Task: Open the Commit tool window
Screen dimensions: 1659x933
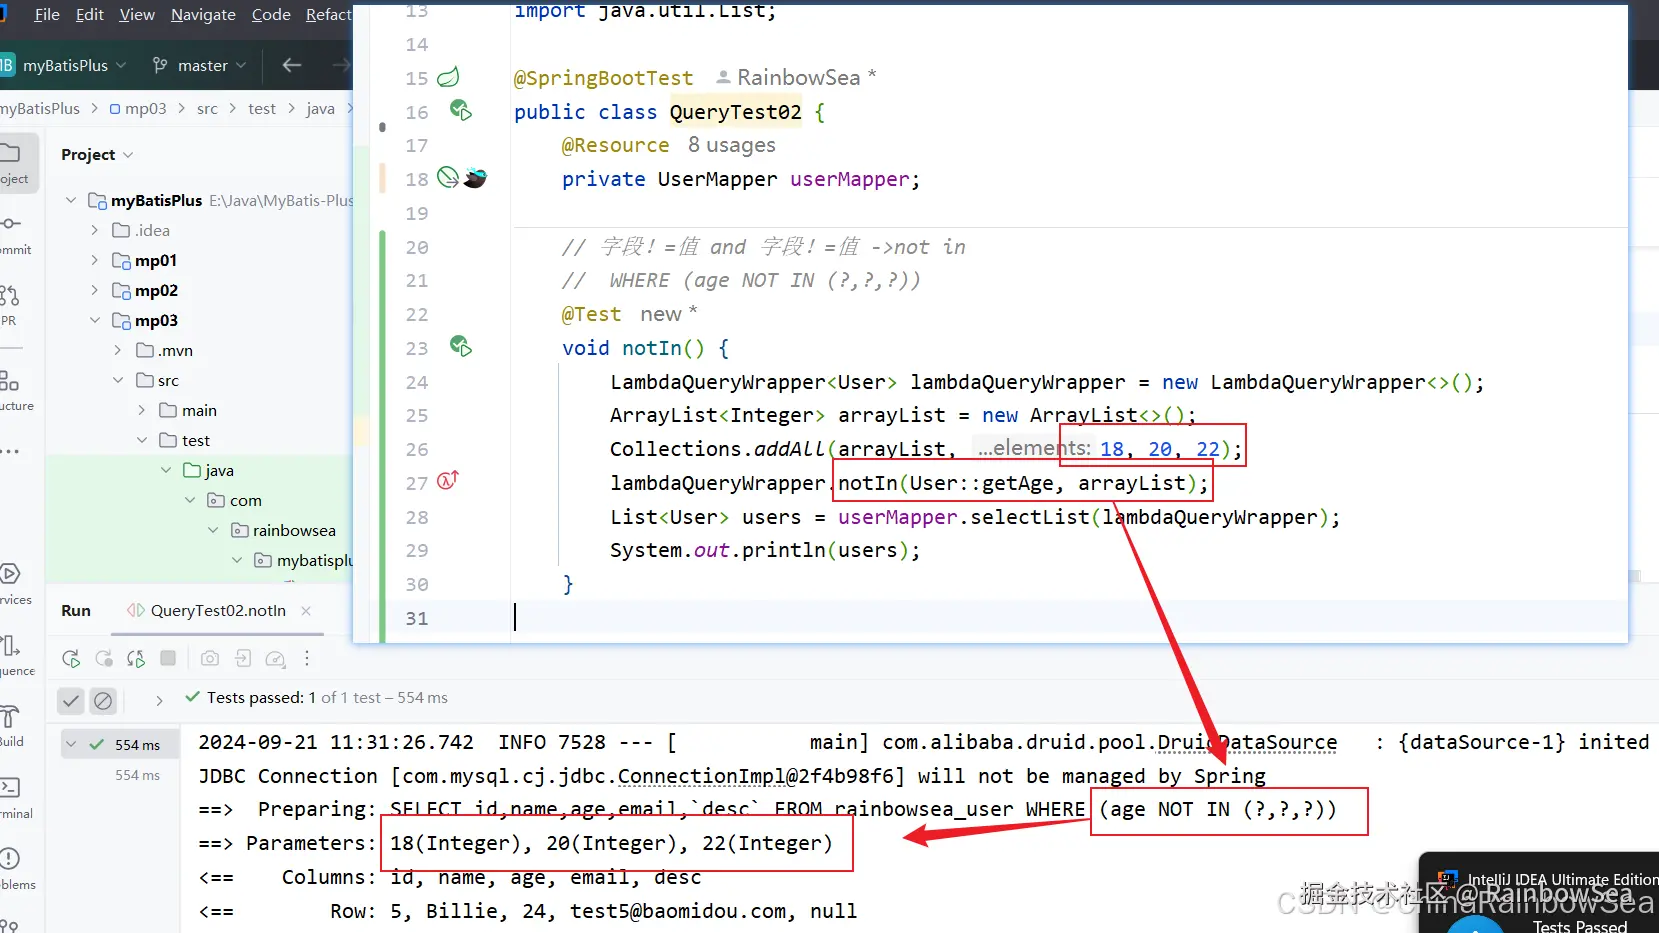Action: [x=12, y=233]
